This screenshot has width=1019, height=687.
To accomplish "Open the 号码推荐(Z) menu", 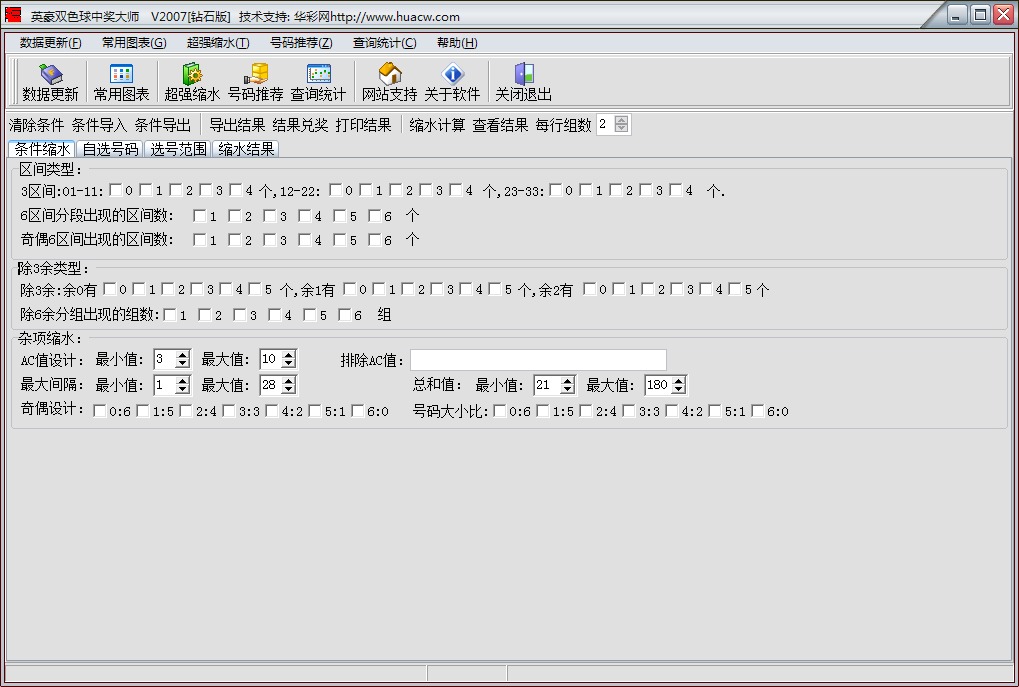I will point(301,43).
